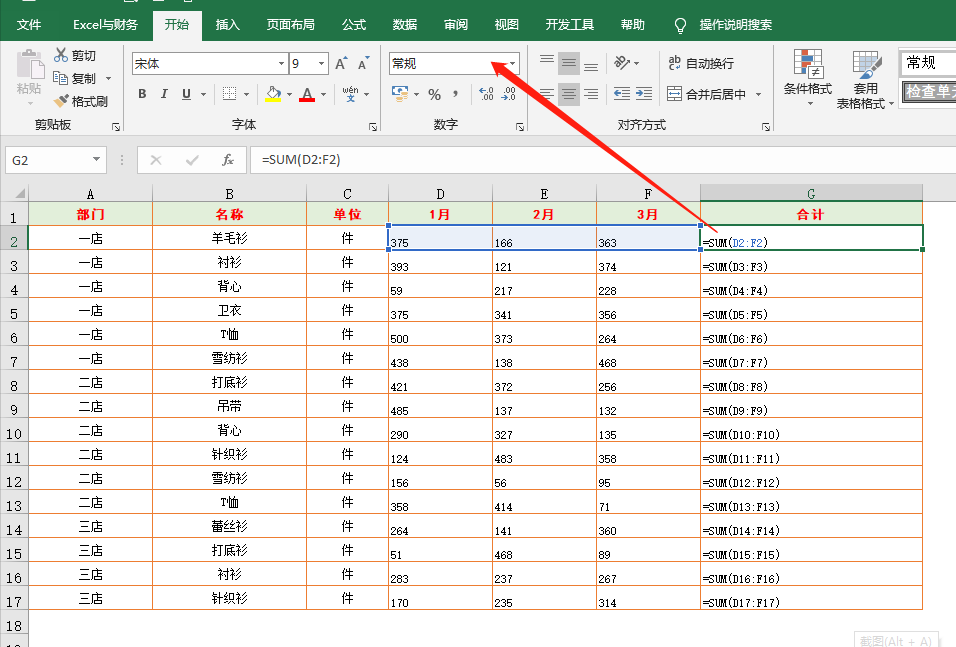The image size is (956, 647).
Task: Toggle bold formatting on selected cell
Action: [x=141, y=94]
